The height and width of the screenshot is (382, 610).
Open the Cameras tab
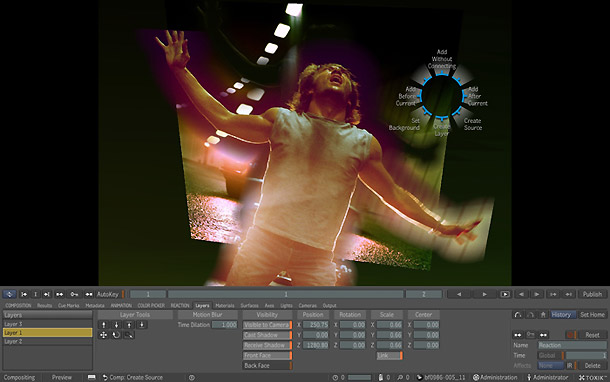coord(307,305)
